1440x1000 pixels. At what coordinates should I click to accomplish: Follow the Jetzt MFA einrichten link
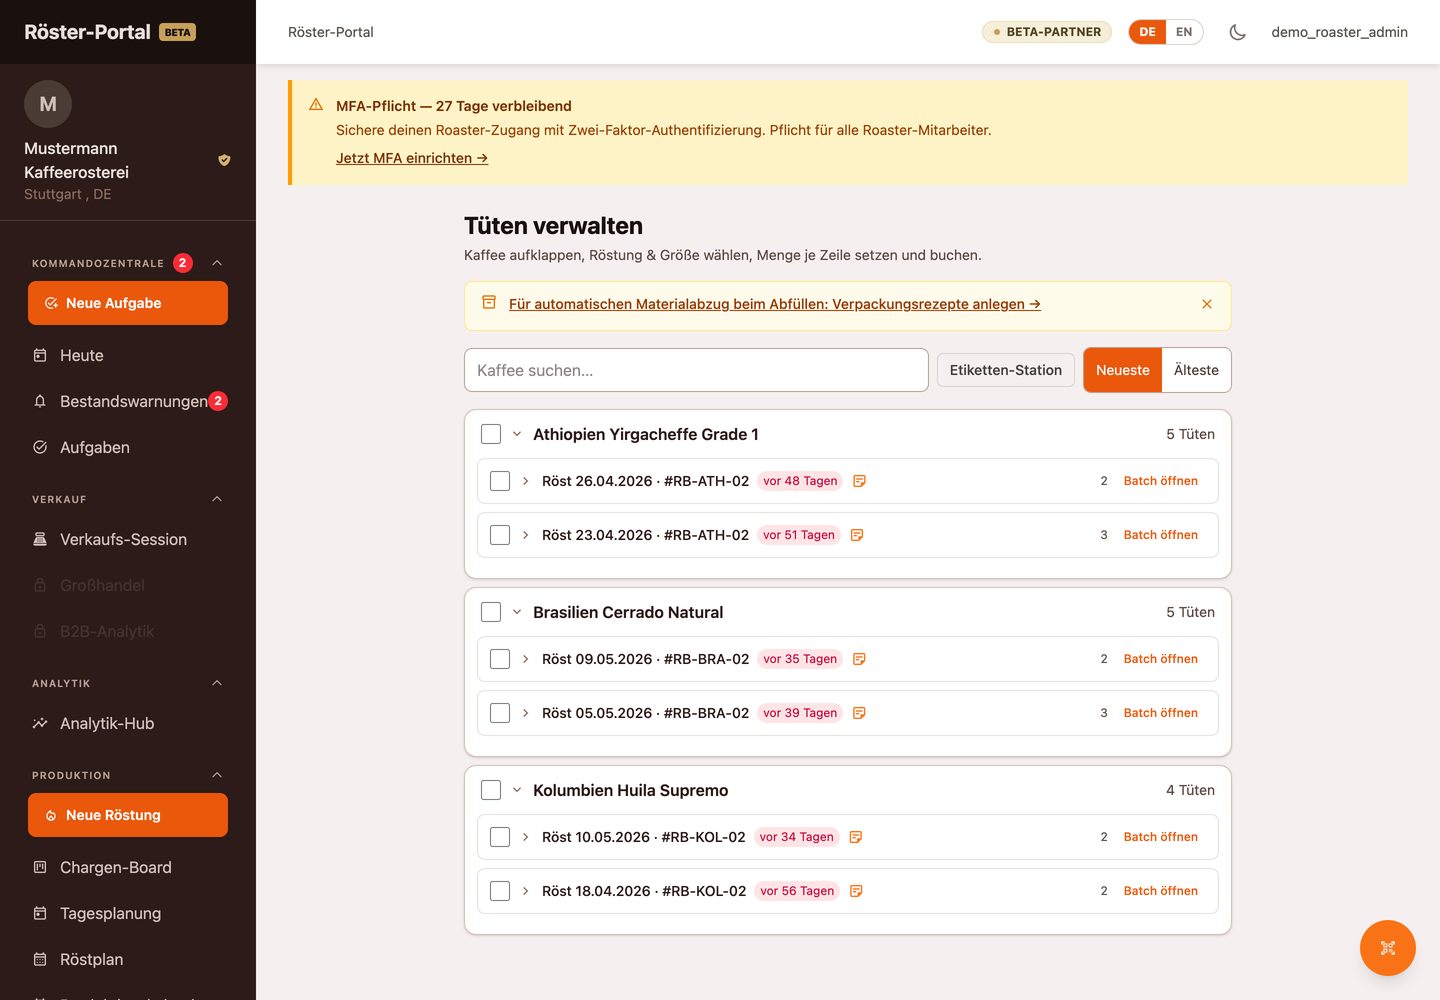click(x=412, y=158)
